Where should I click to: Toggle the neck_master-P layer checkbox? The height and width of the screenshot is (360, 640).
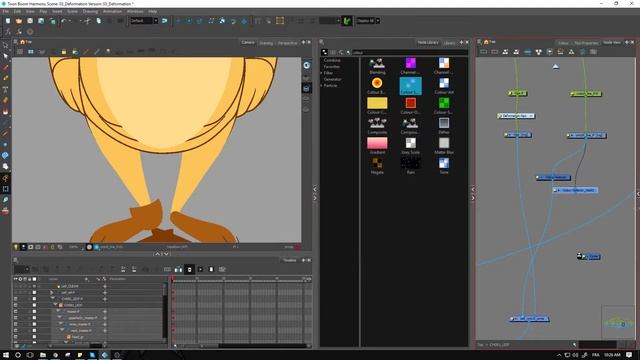[x=16, y=331]
